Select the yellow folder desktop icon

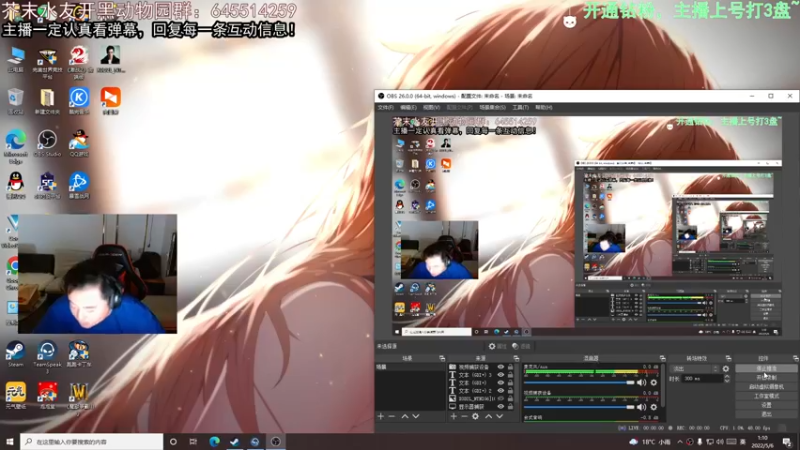[47, 101]
